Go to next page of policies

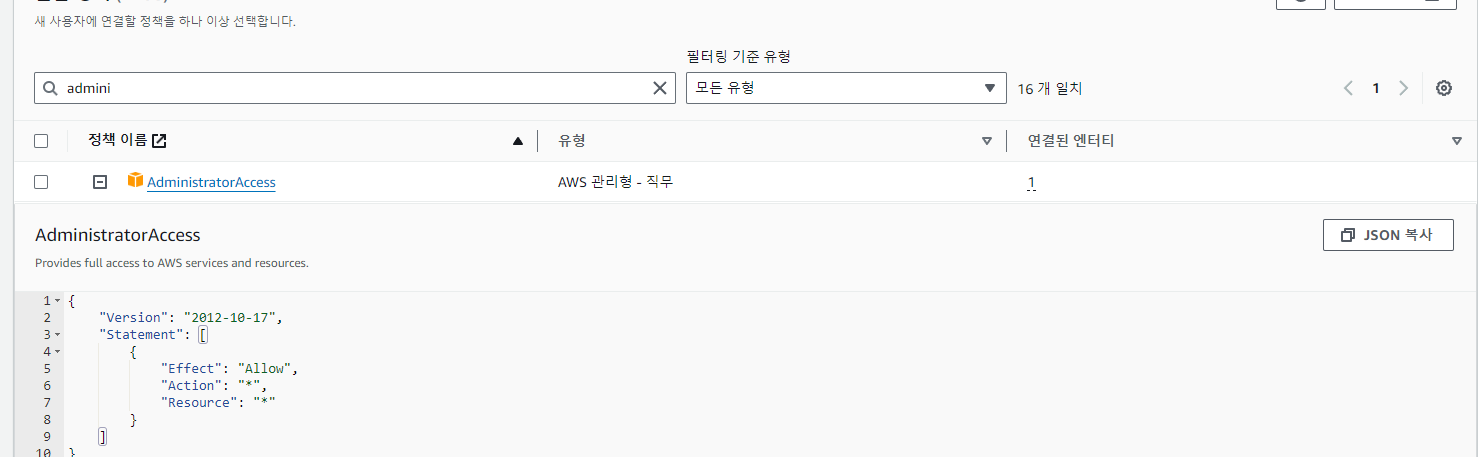click(1404, 88)
